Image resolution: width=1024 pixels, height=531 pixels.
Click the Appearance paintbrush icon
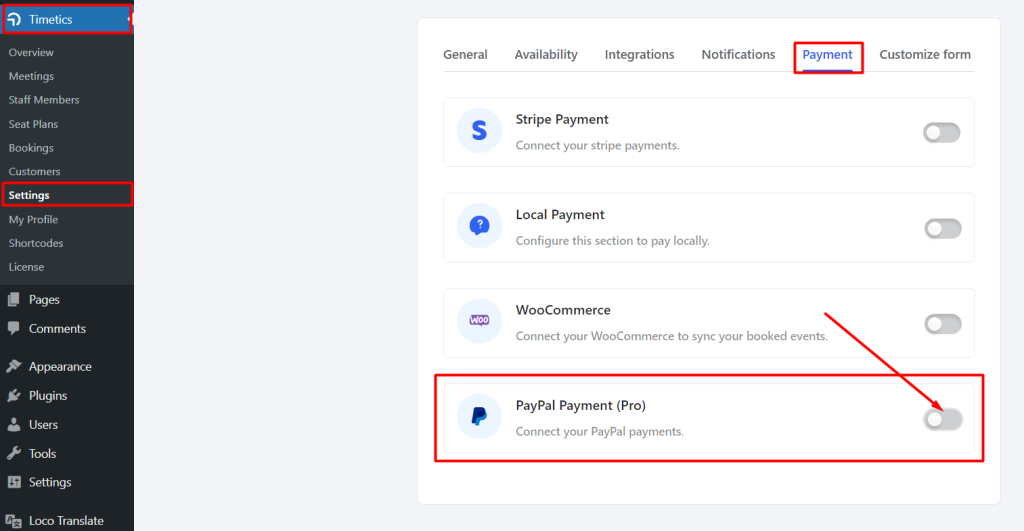[14, 366]
